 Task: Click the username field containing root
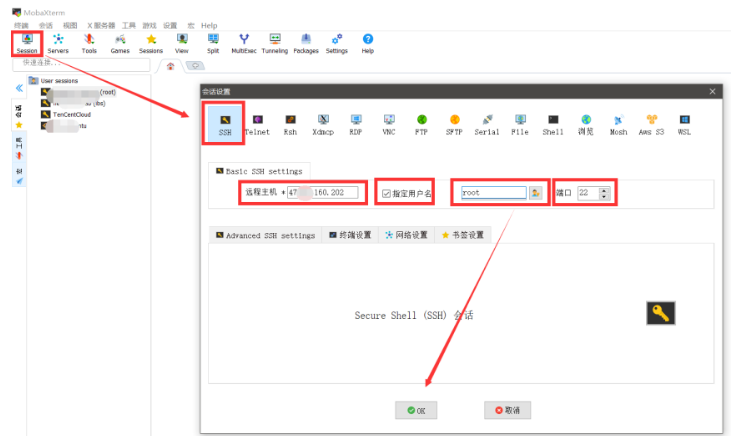494,193
